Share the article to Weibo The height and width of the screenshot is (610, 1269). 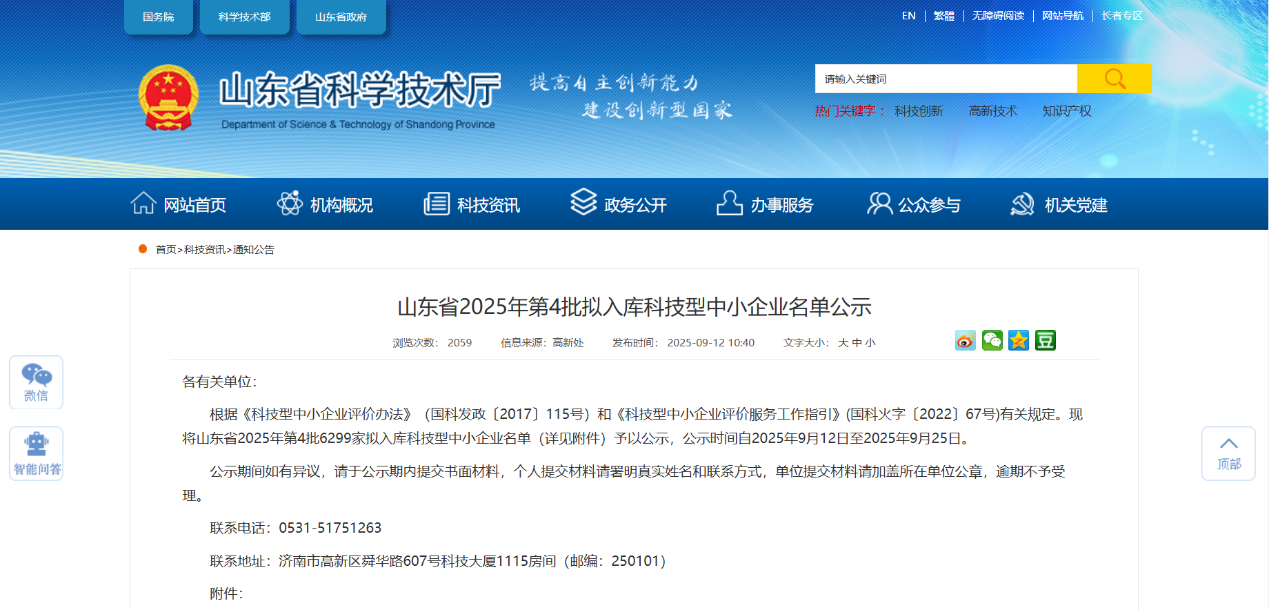(965, 341)
